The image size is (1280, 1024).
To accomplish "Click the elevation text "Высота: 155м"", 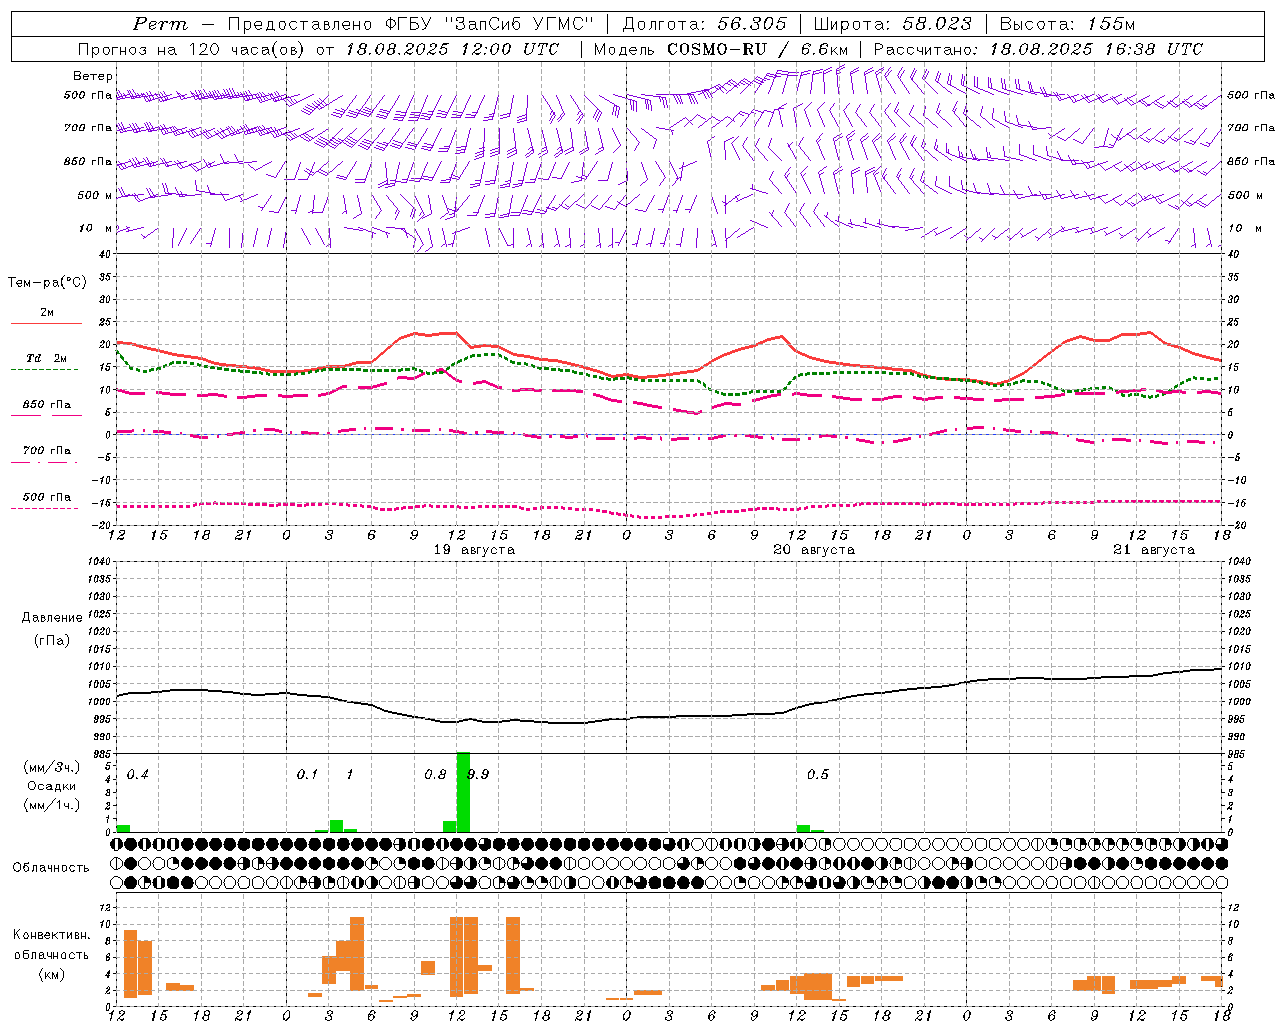I will tap(1067, 24).
